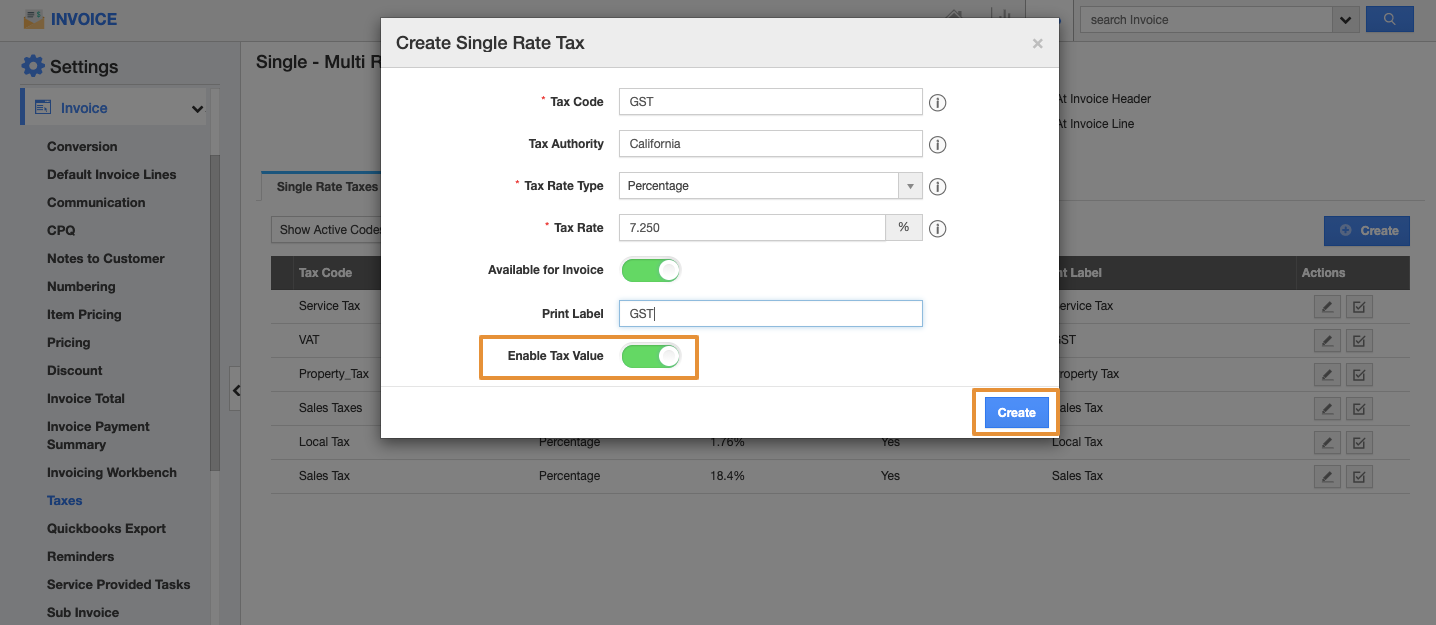1436x625 pixels.
Task: Click the blue search magnifier button
Action: tap(1389, 19)
